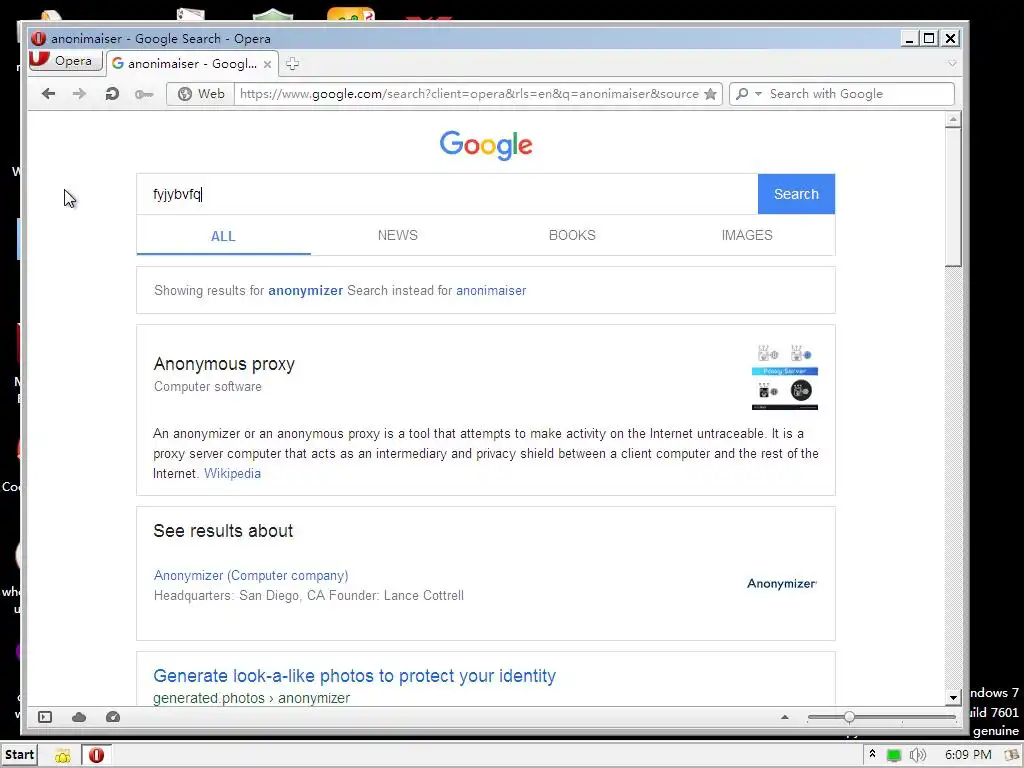Click the See results about heading

click(x=223, y=531)
